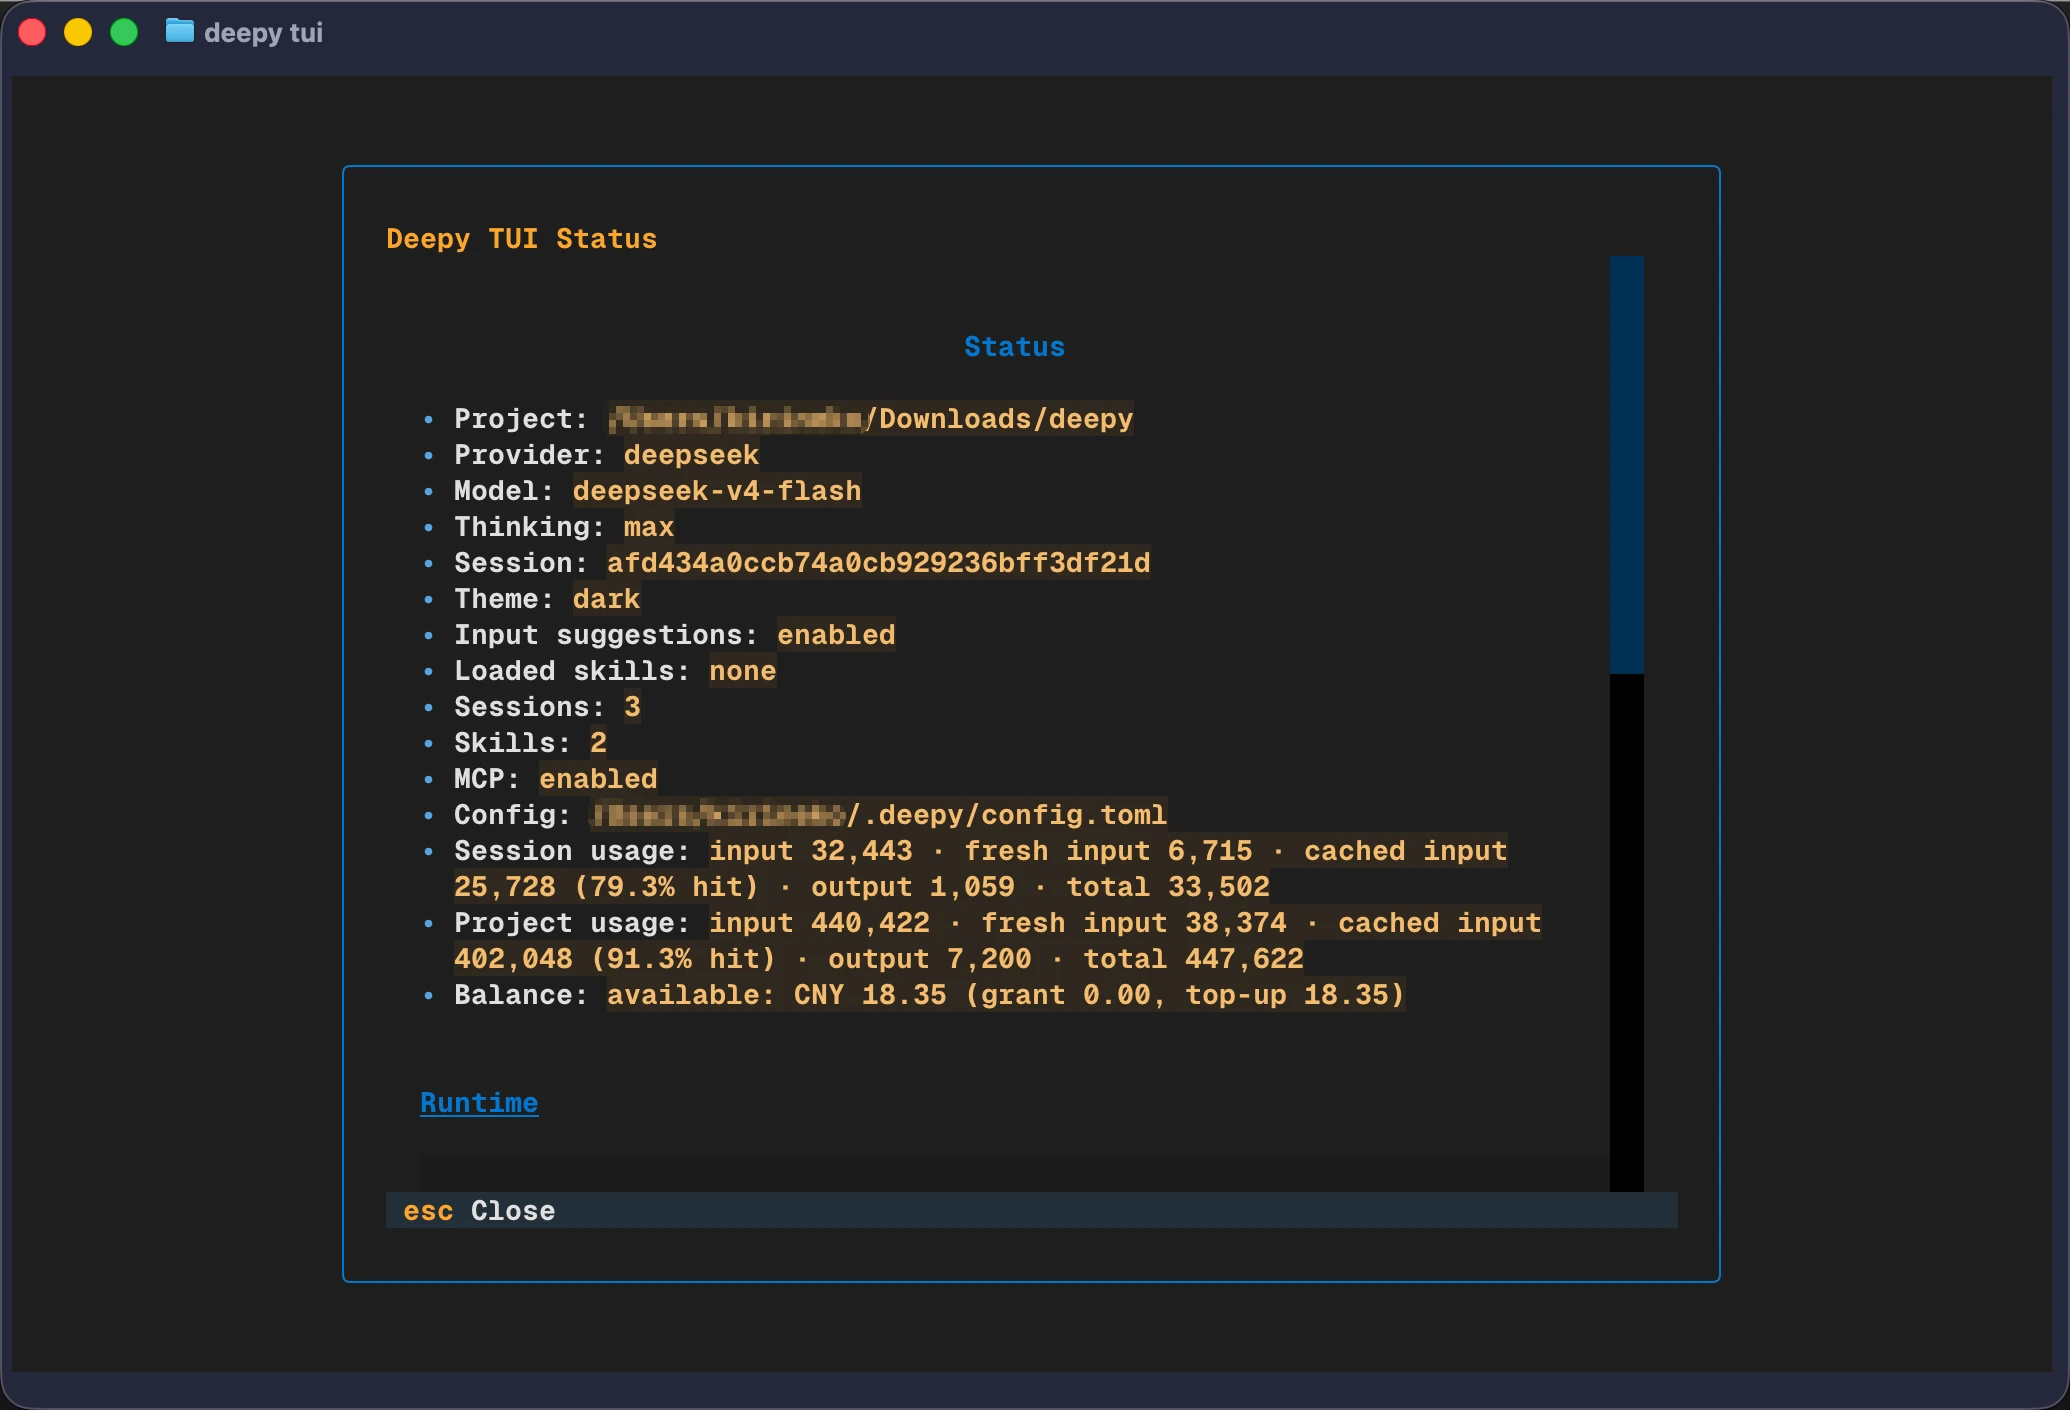The width and height of the screenshot is (2070, 1410).
Task: Select MCP value 'enabled'
Action: tap(598, 778)
